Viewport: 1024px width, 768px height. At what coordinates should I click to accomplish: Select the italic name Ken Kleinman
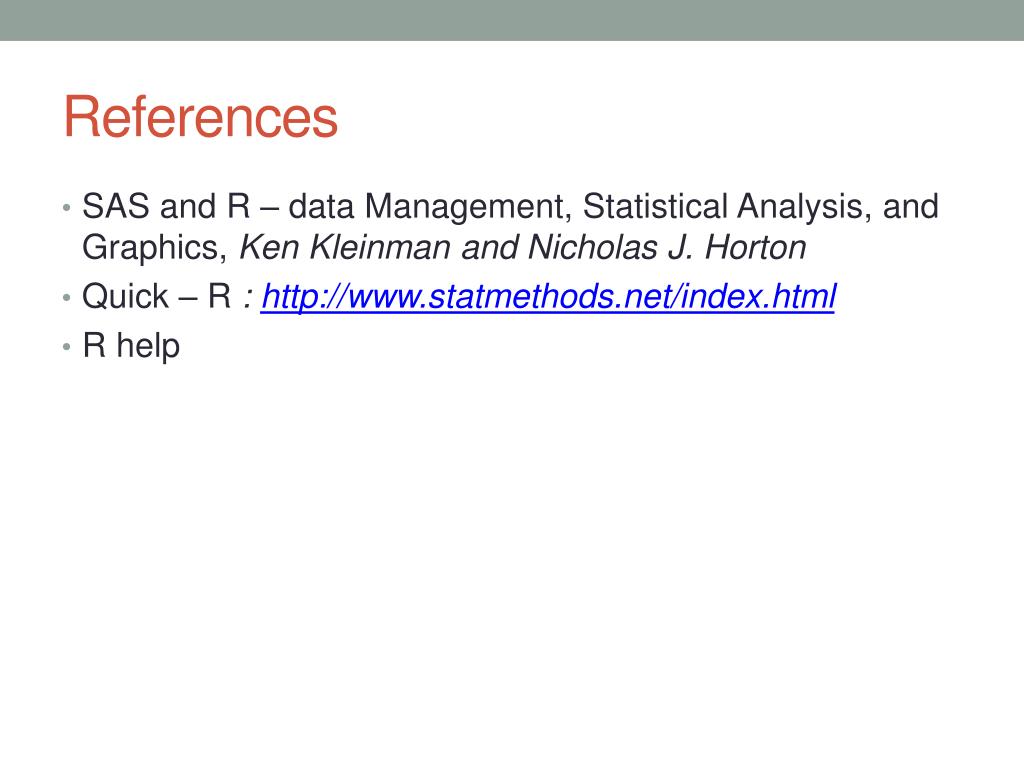click(x=345, y=248)
